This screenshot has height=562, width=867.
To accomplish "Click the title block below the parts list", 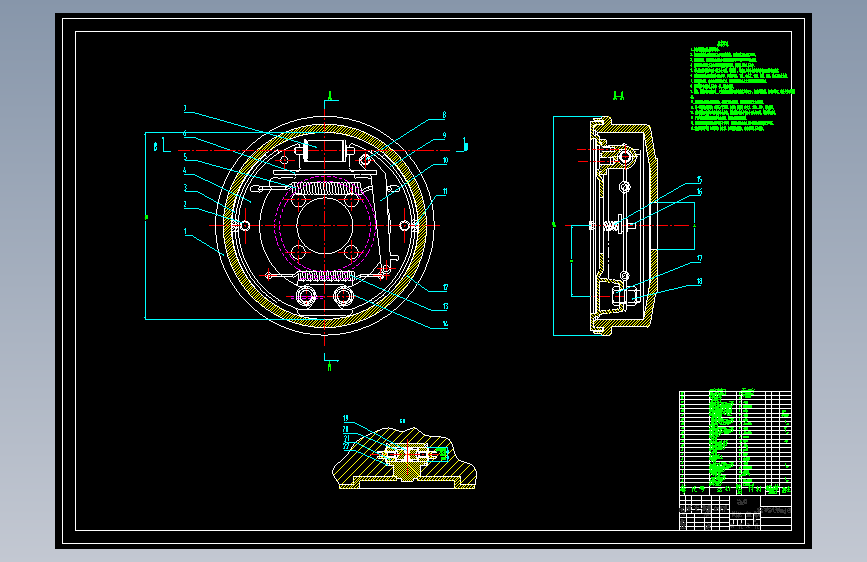I will click(x=735, y=512).
